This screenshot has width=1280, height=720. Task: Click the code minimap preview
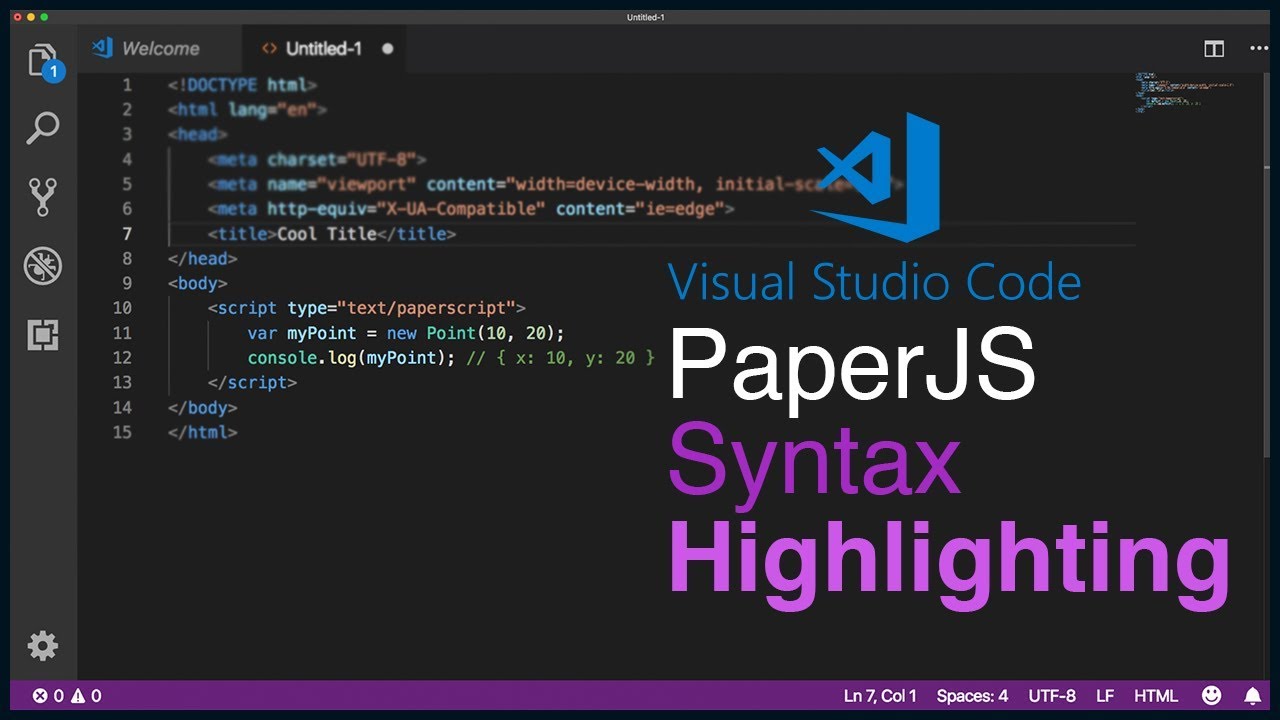(1184, 91)
